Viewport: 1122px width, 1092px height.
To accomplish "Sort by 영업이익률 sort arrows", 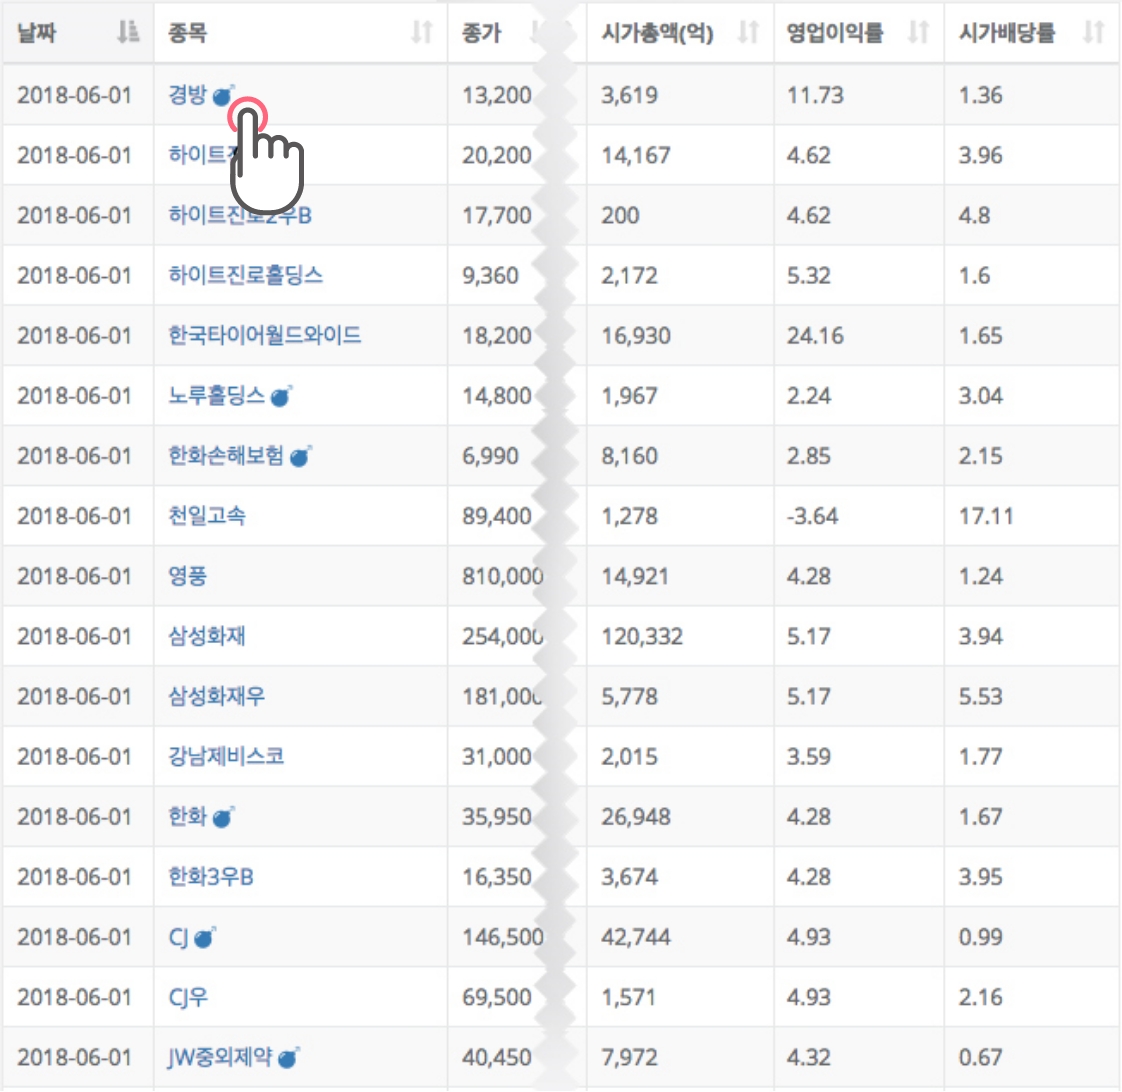I will coord(919,32).
